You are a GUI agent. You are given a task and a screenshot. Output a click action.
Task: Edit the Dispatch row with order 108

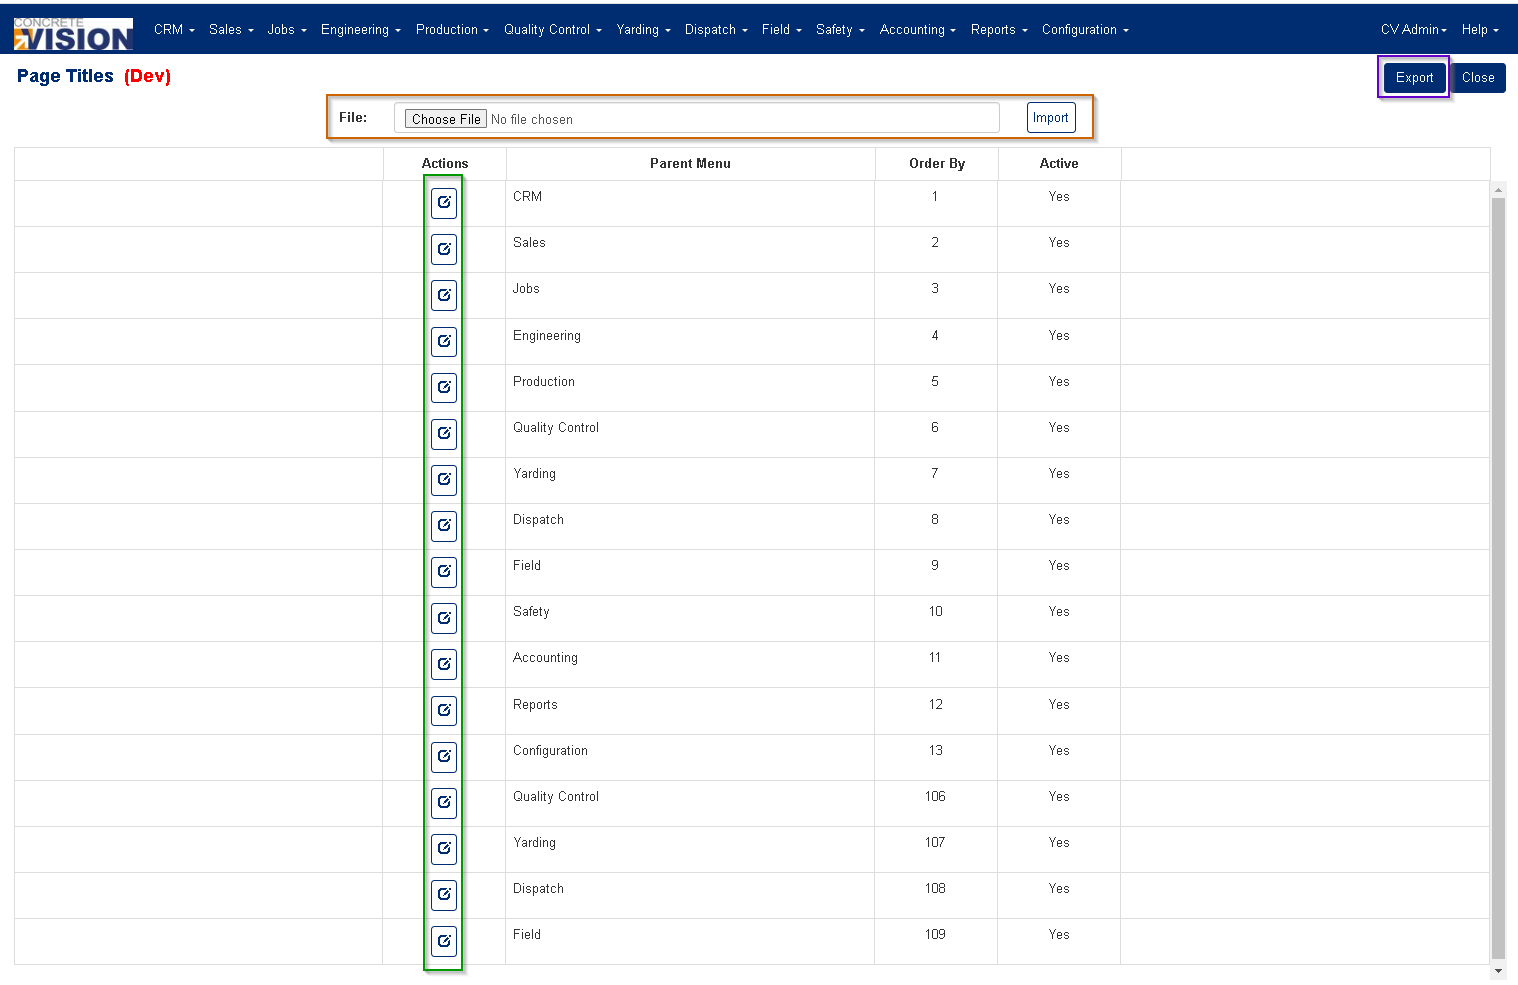point(444,894)
